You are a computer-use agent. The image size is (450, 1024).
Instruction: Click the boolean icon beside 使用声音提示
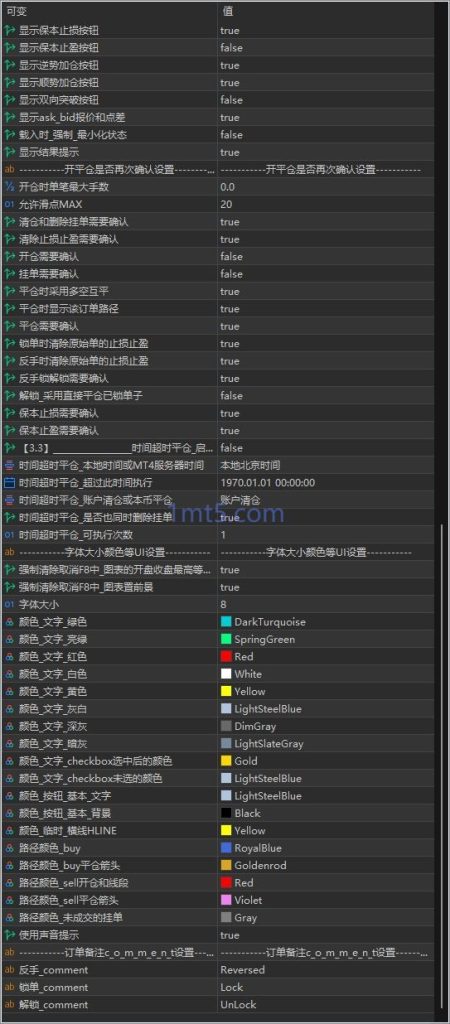(9, 935)
